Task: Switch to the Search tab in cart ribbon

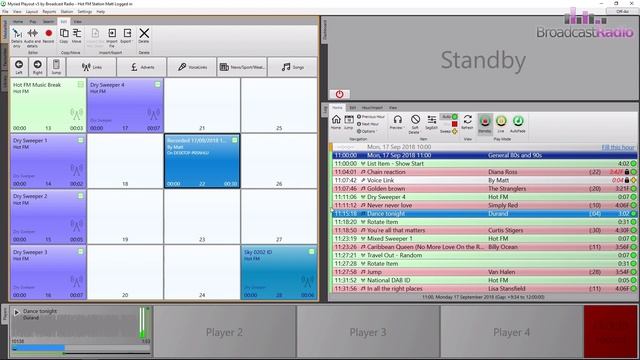Action: [x=49, y=21]
